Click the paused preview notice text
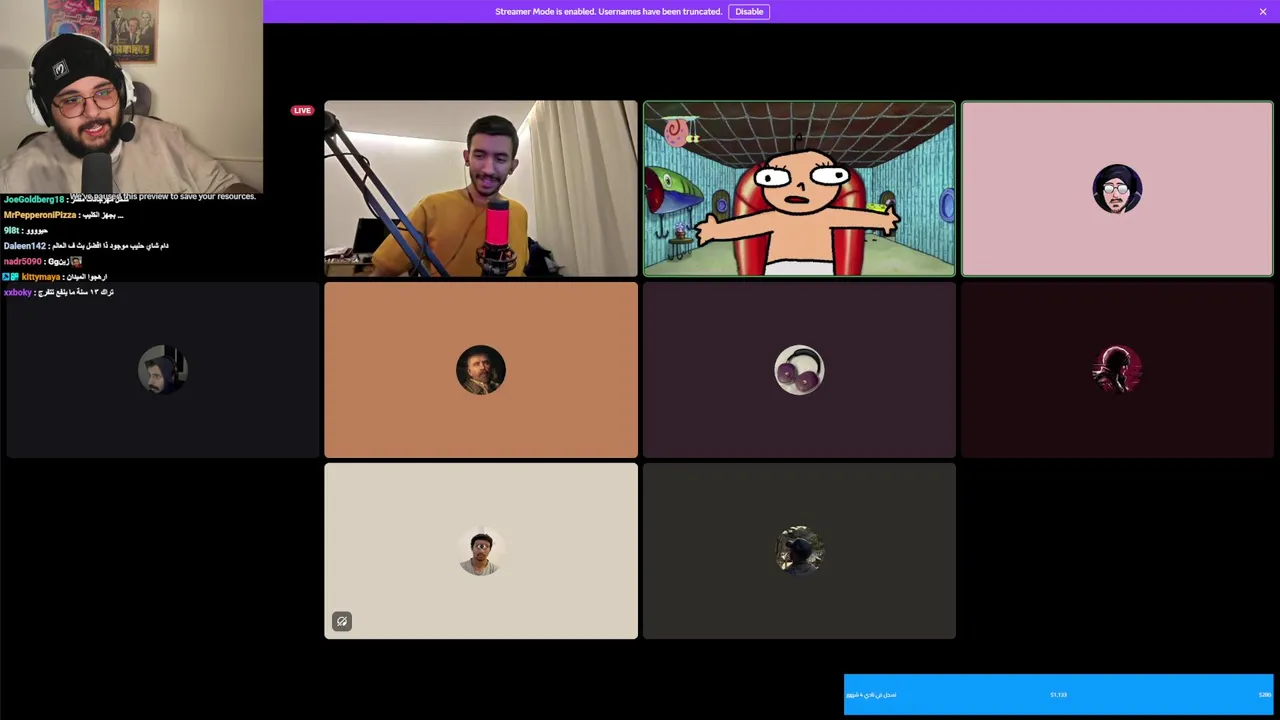 point(163,196)
